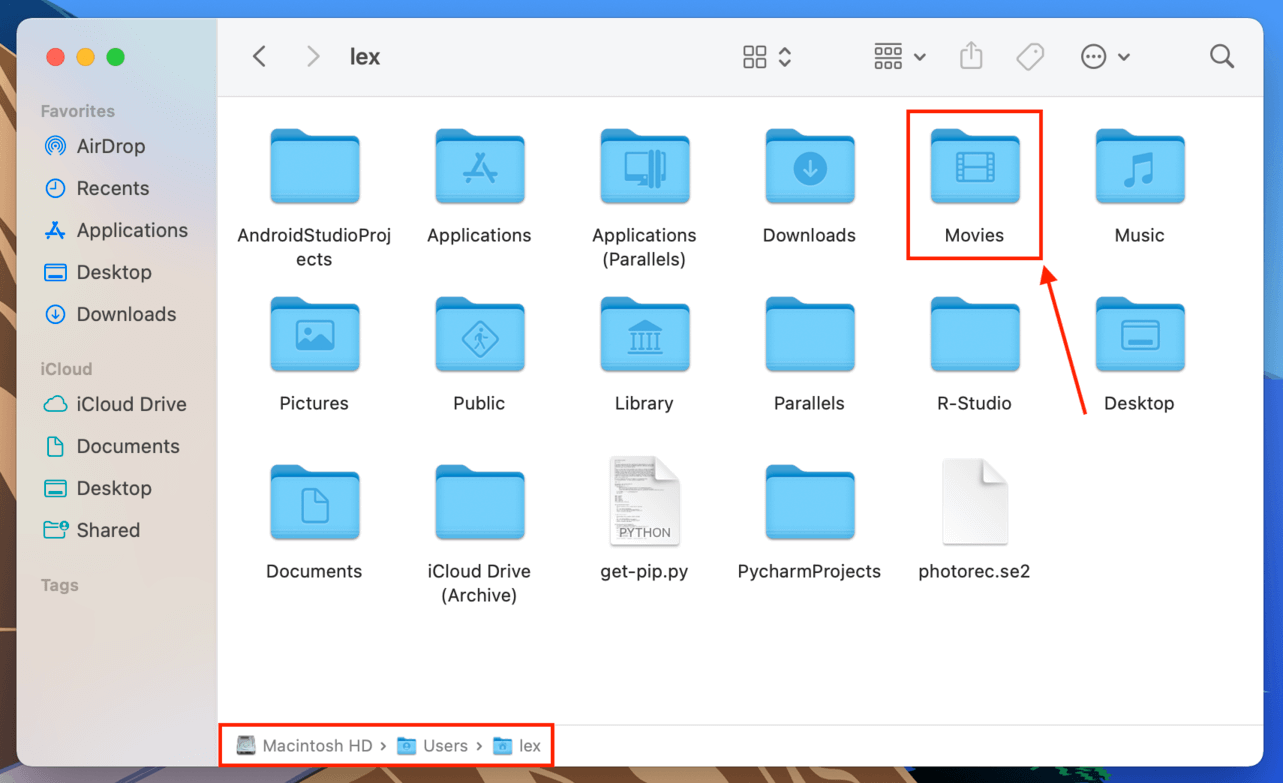Go forward with the right chevron
Screen dimensions: 1283x783
[x=313, y=57]
